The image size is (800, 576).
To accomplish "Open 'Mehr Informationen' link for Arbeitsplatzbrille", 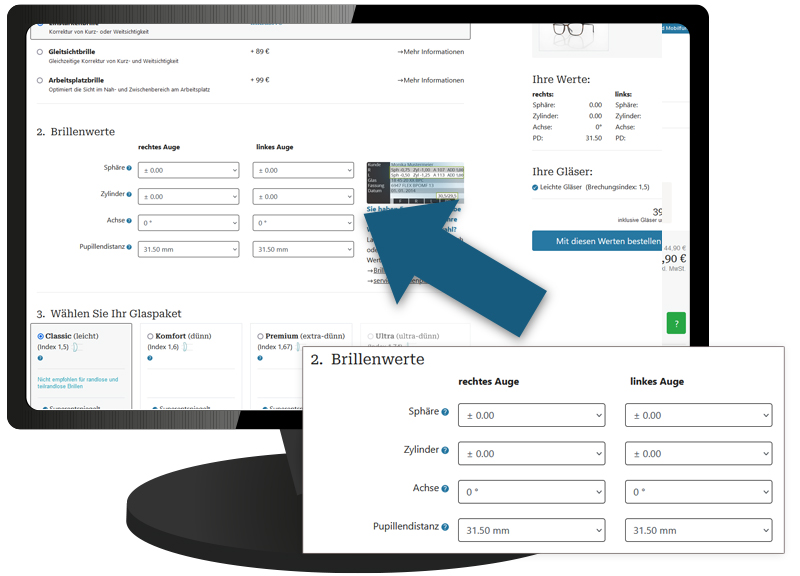I will pyautogui.click(x=430, y=80).
